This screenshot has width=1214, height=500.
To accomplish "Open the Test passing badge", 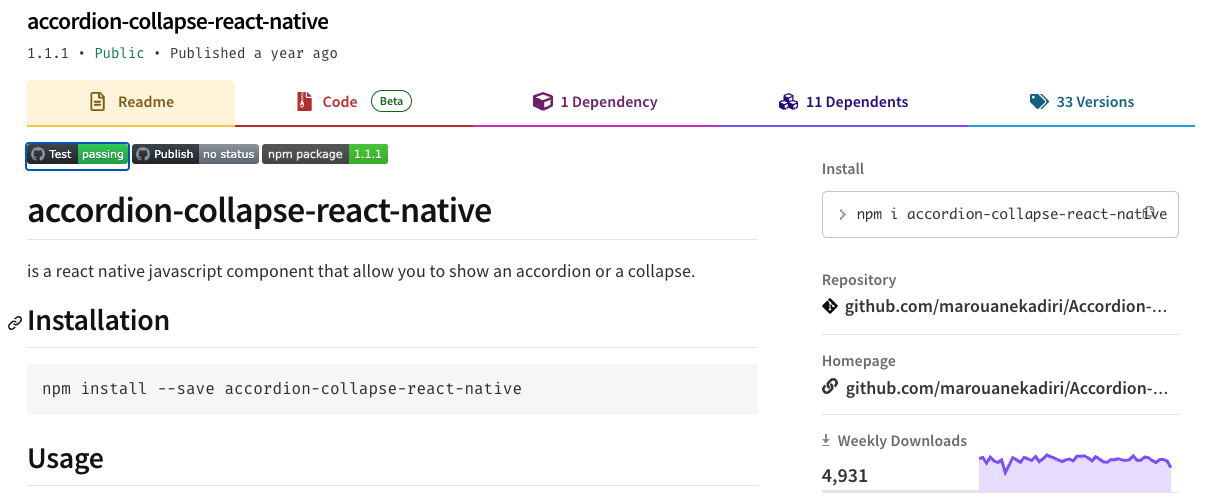I will click(x=78, y=154).
